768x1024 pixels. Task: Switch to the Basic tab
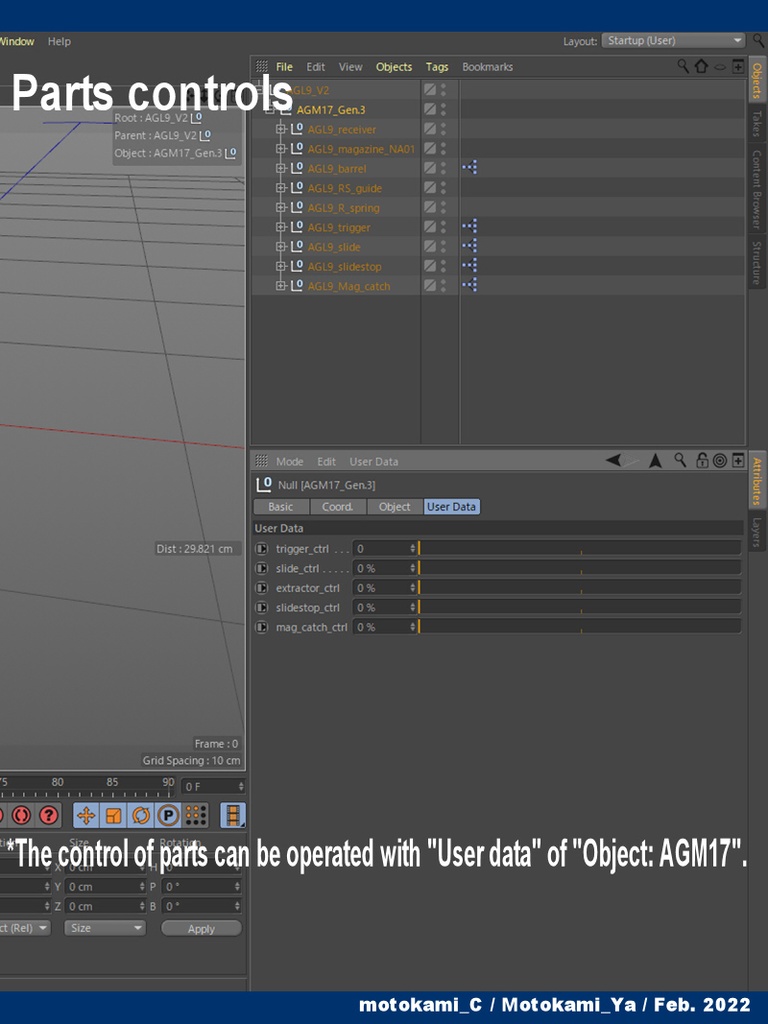coord(281,507)
